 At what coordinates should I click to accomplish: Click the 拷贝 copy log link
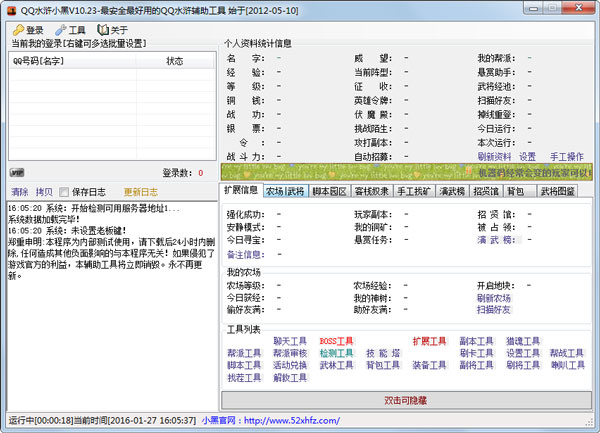(44, 191)
